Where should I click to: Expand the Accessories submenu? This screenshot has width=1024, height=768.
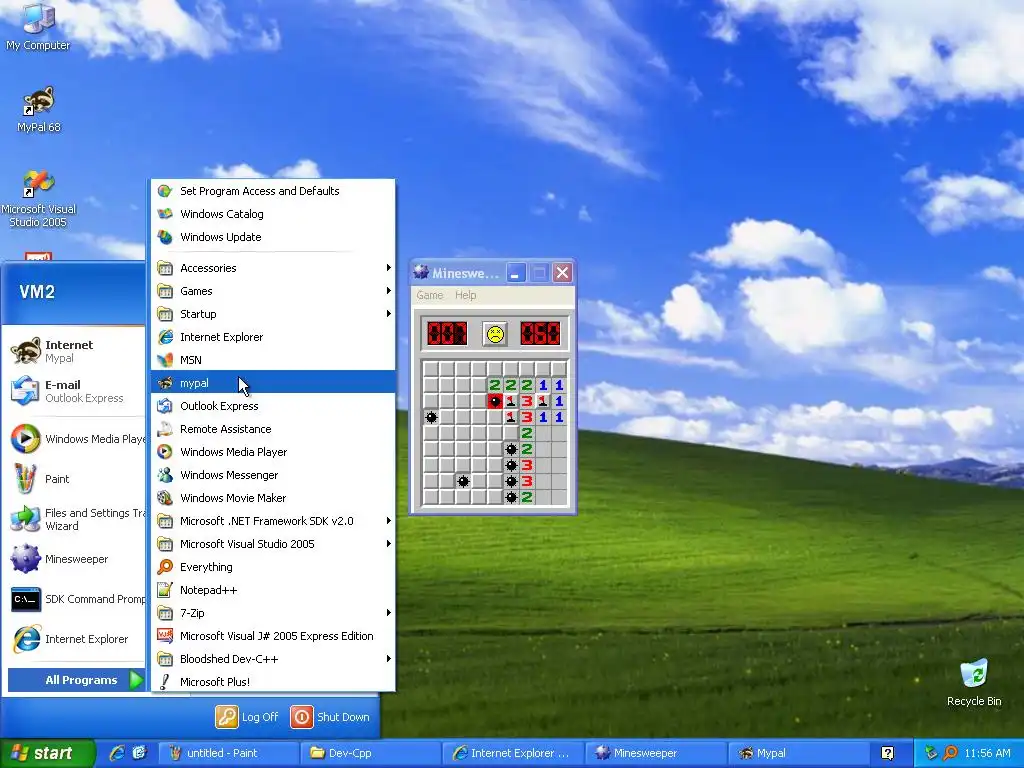point(273,268)
